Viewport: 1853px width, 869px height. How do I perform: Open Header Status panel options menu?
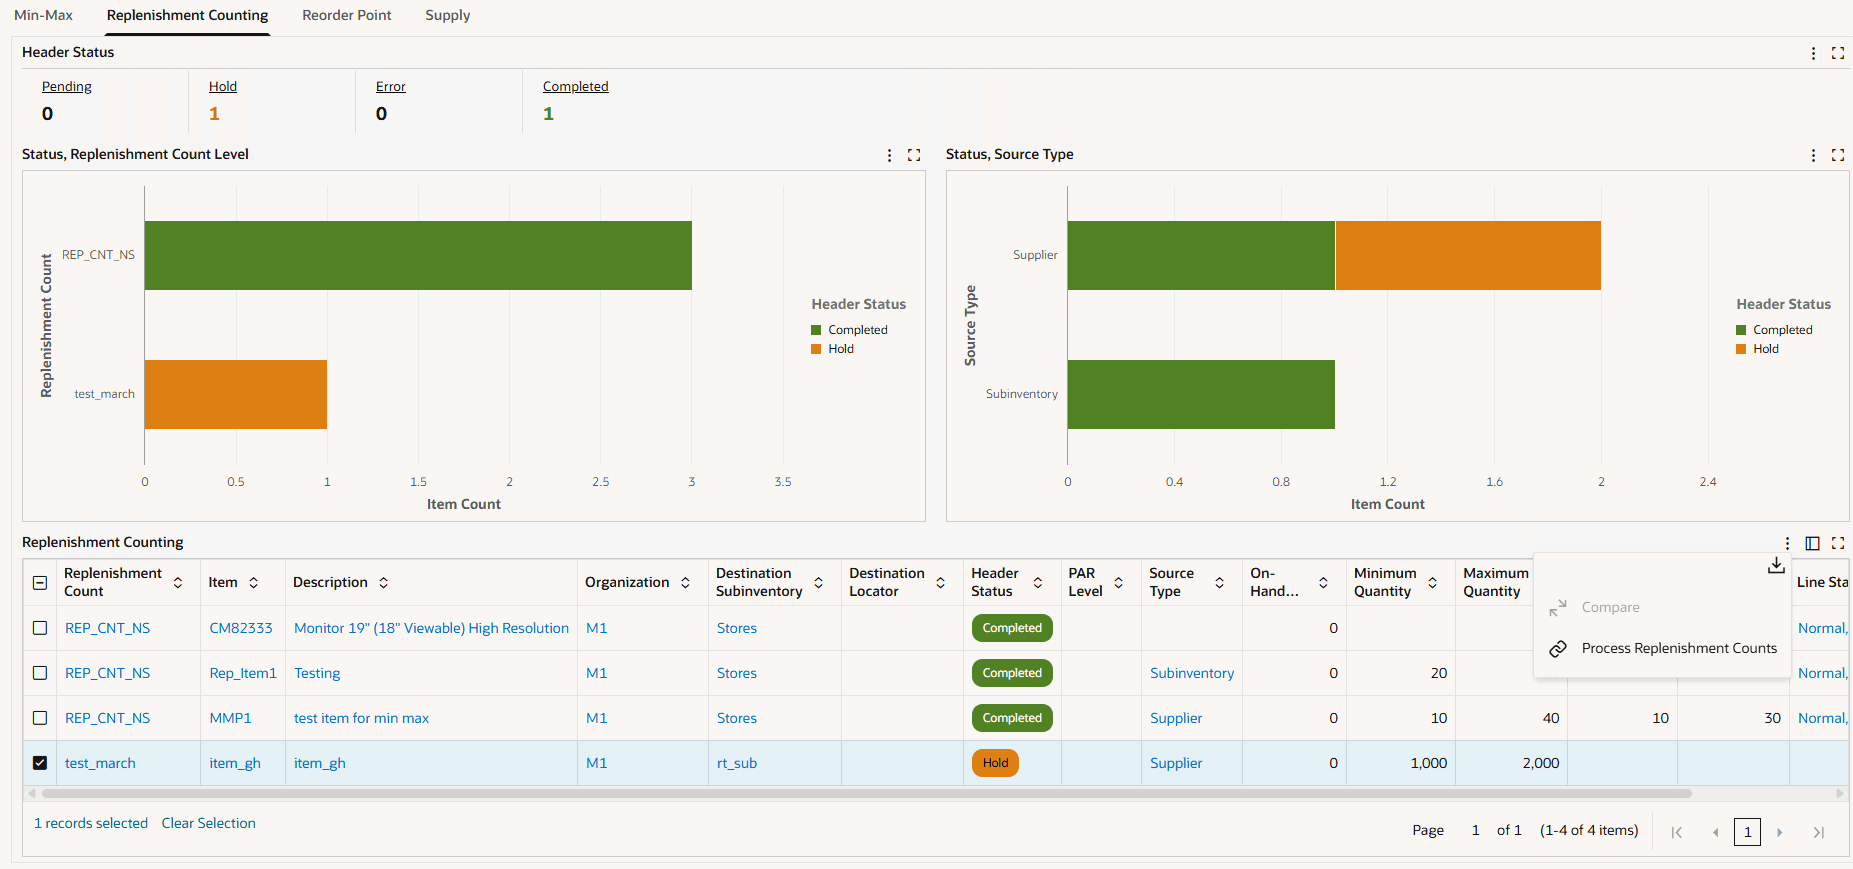point(1814,53)
